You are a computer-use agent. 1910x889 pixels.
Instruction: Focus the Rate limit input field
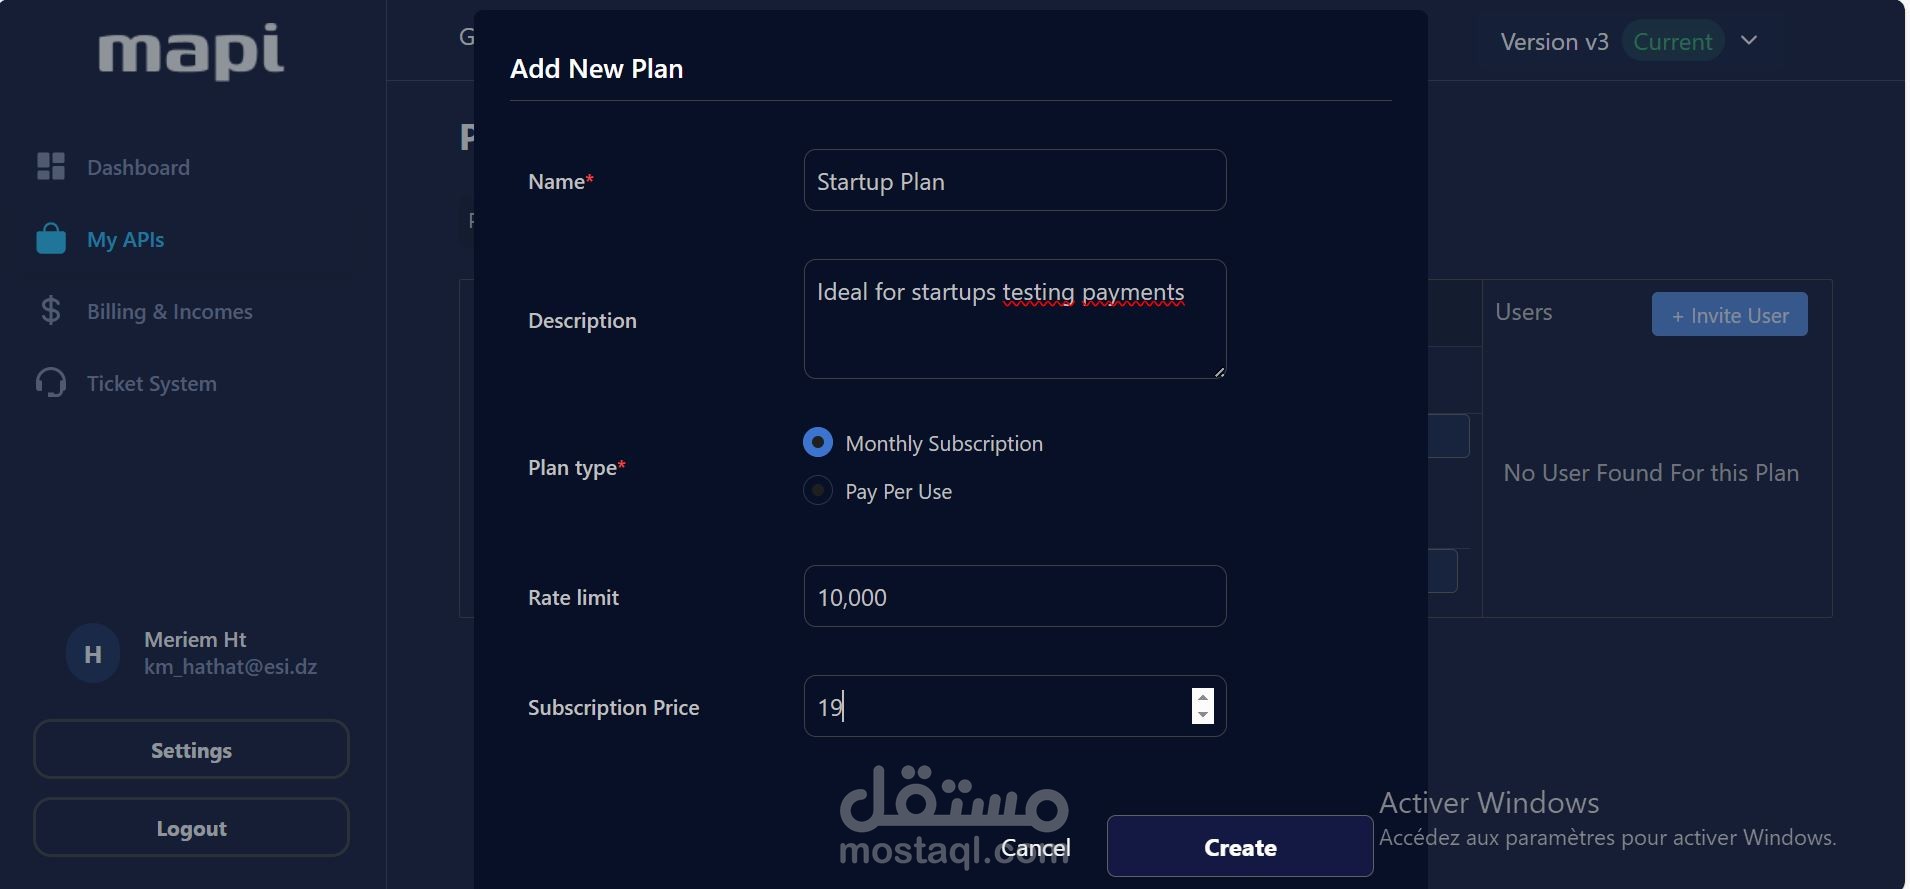(1014, 597)
